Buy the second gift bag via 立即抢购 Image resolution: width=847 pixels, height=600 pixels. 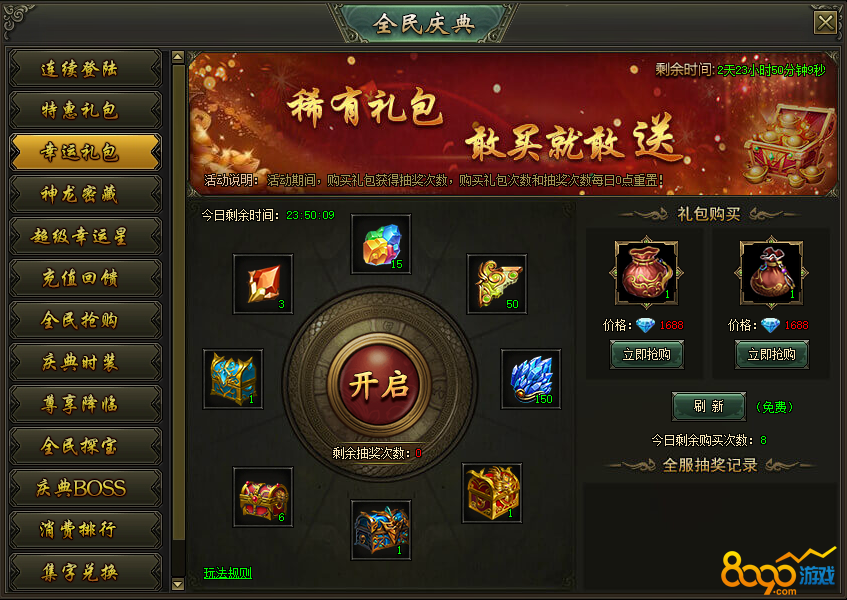point(771,354)
